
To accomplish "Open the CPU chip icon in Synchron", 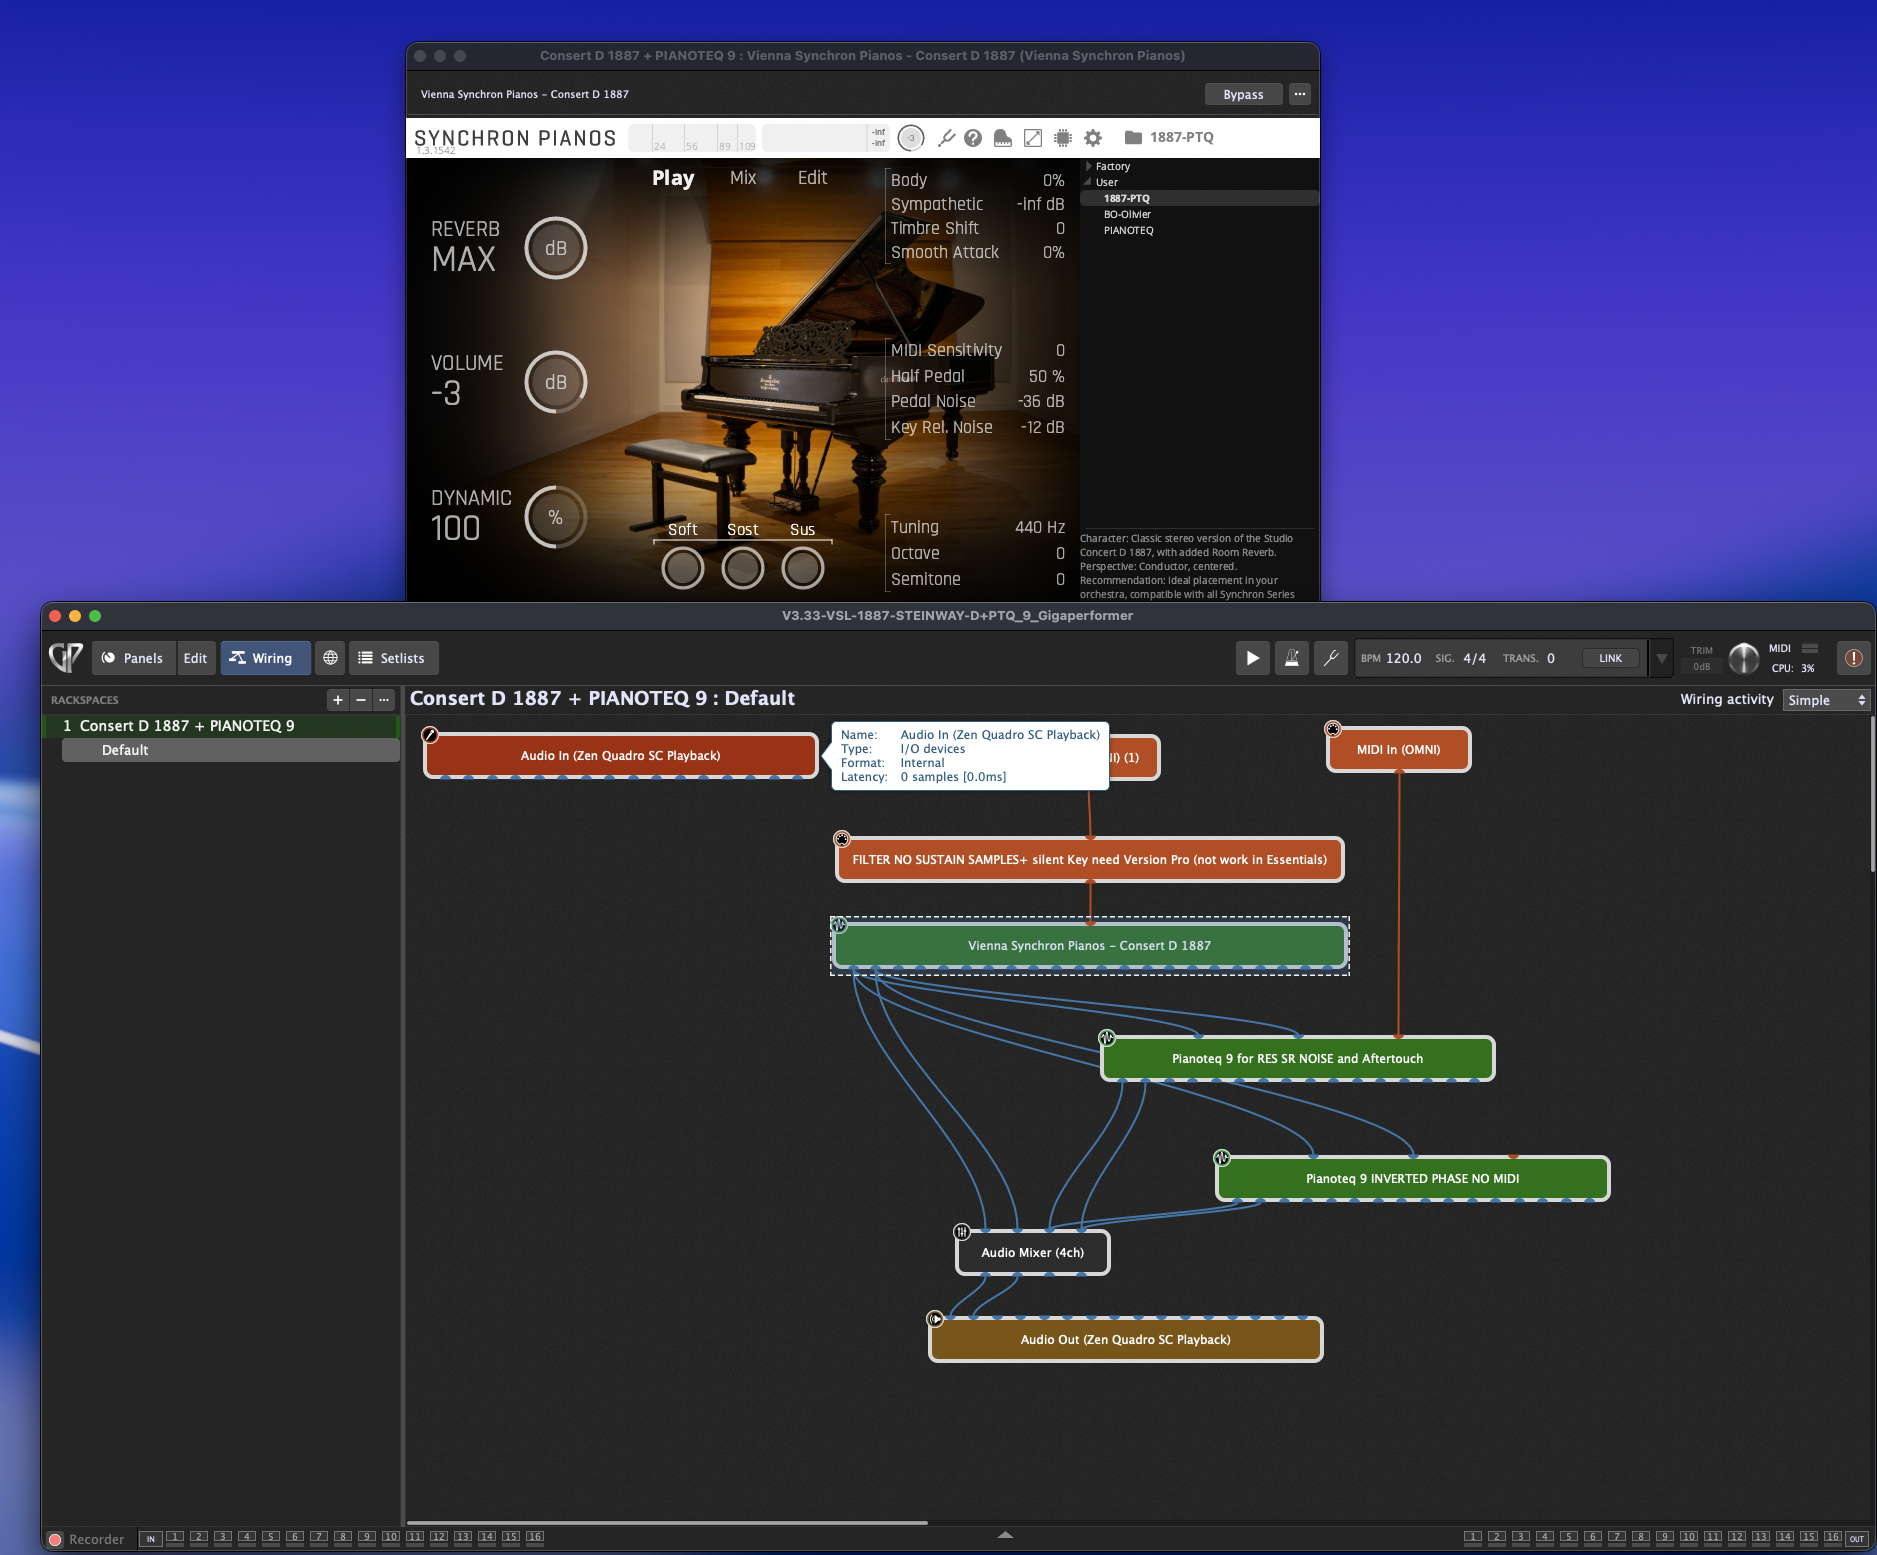I will [1063, 138].
